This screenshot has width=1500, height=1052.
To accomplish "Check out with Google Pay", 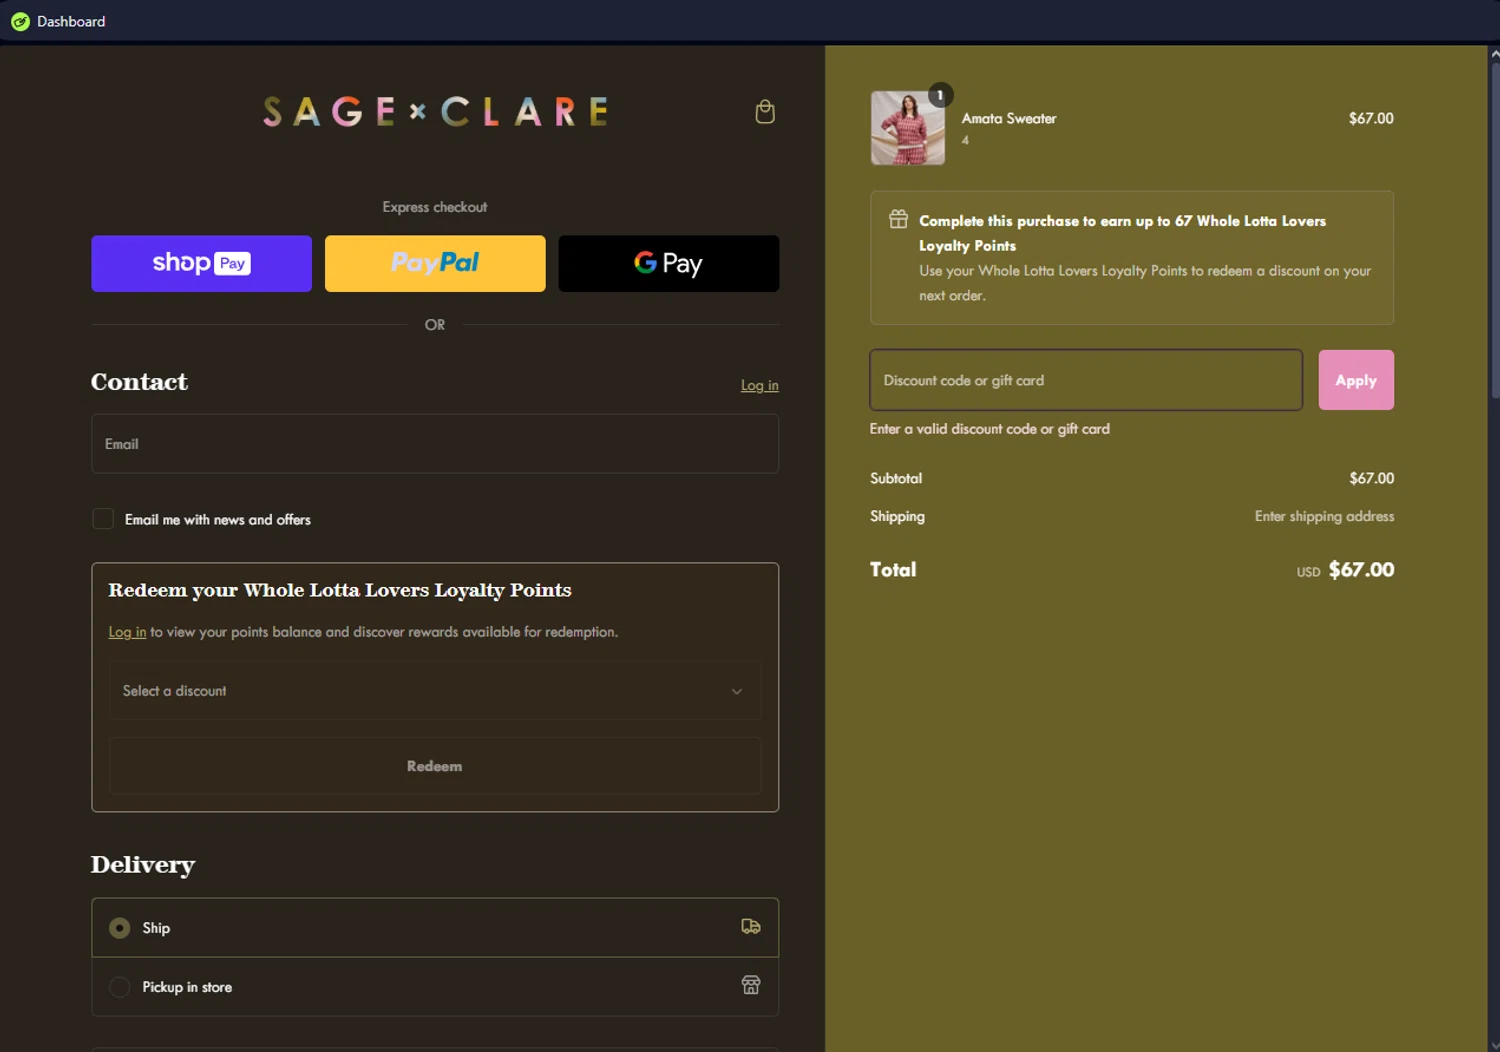I will click(669, 264).
